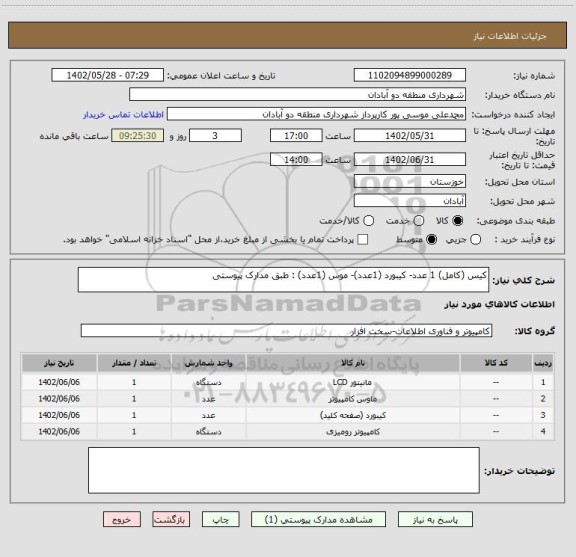
Task: Select the جزیی purchase type radio
Action: [x=475, y=240]
